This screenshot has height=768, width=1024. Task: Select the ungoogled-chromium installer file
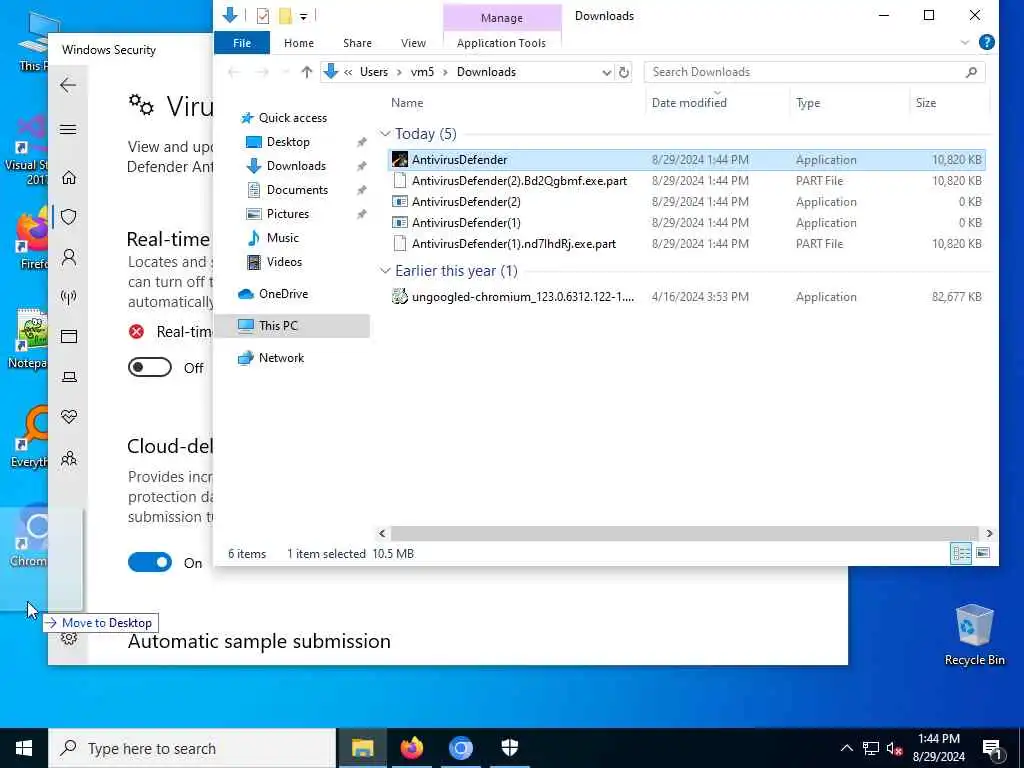tap(522, 296)
